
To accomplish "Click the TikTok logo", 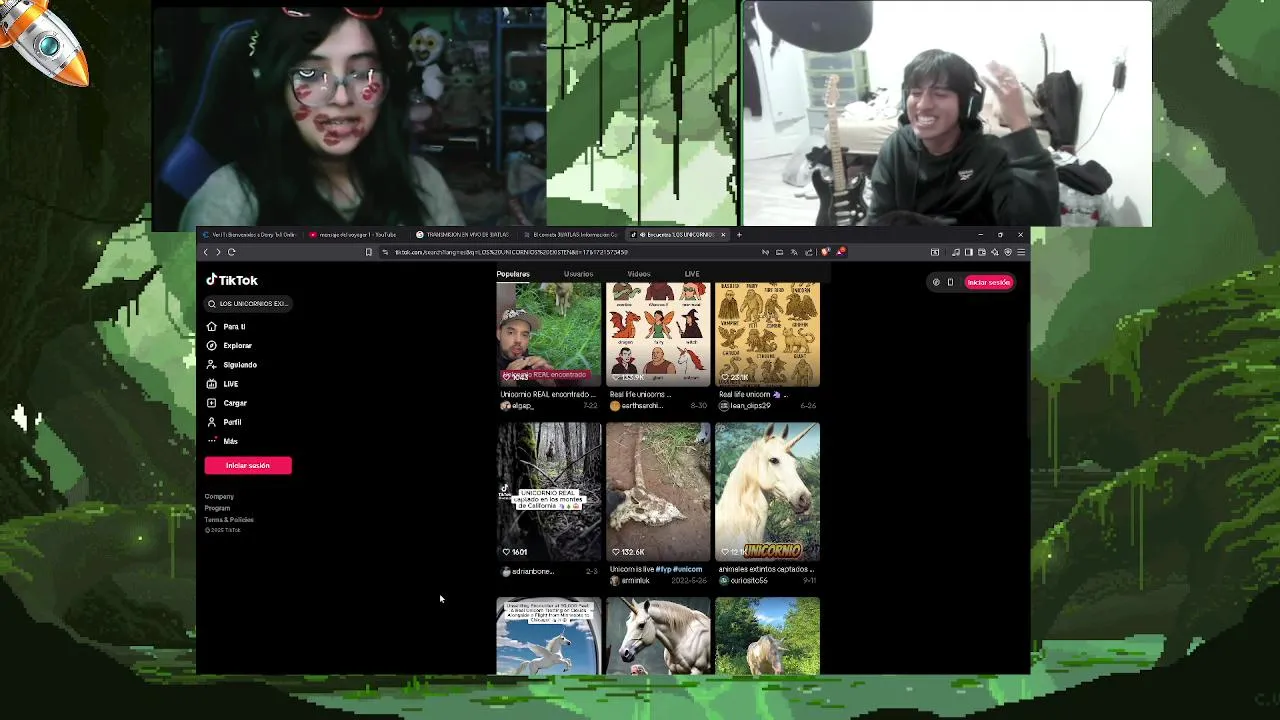I will click(232, 280).
